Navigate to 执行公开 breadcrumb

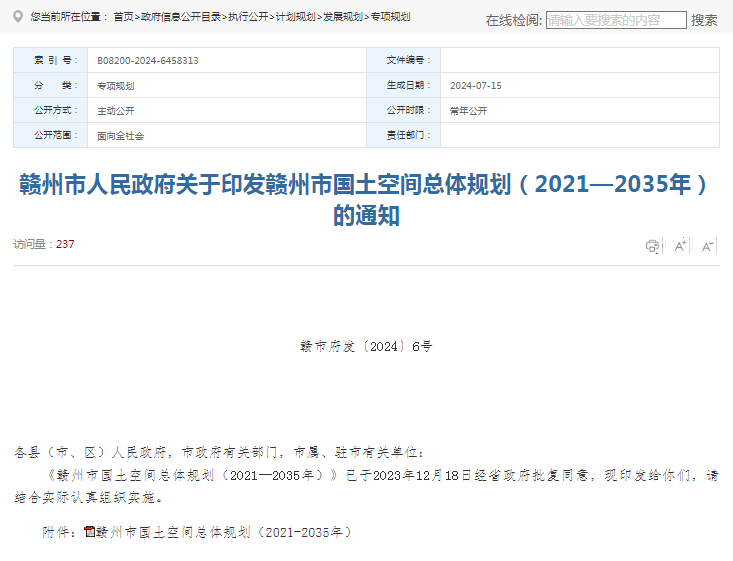[x=246, y=17]
